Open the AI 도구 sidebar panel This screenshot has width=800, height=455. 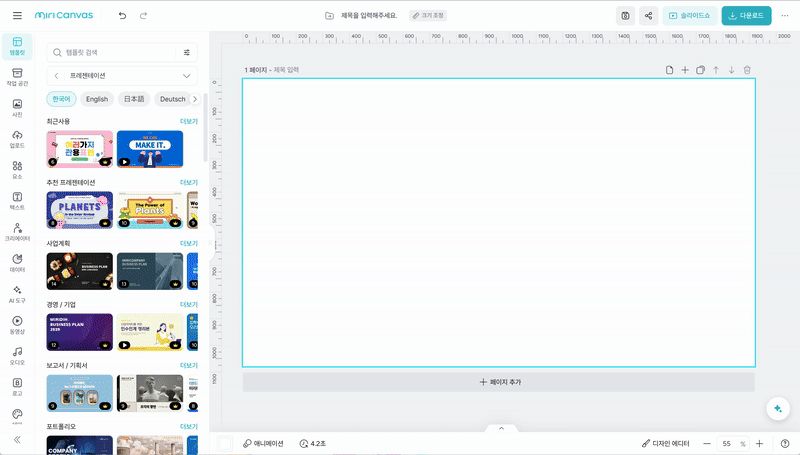pos(17,292)
